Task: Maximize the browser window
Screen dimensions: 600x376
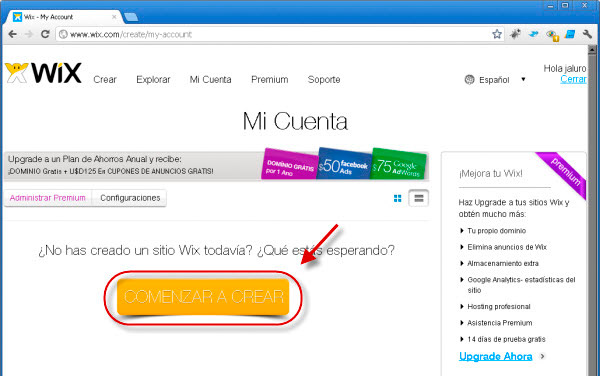Action: pyautogui.click(x=565, y=6)
